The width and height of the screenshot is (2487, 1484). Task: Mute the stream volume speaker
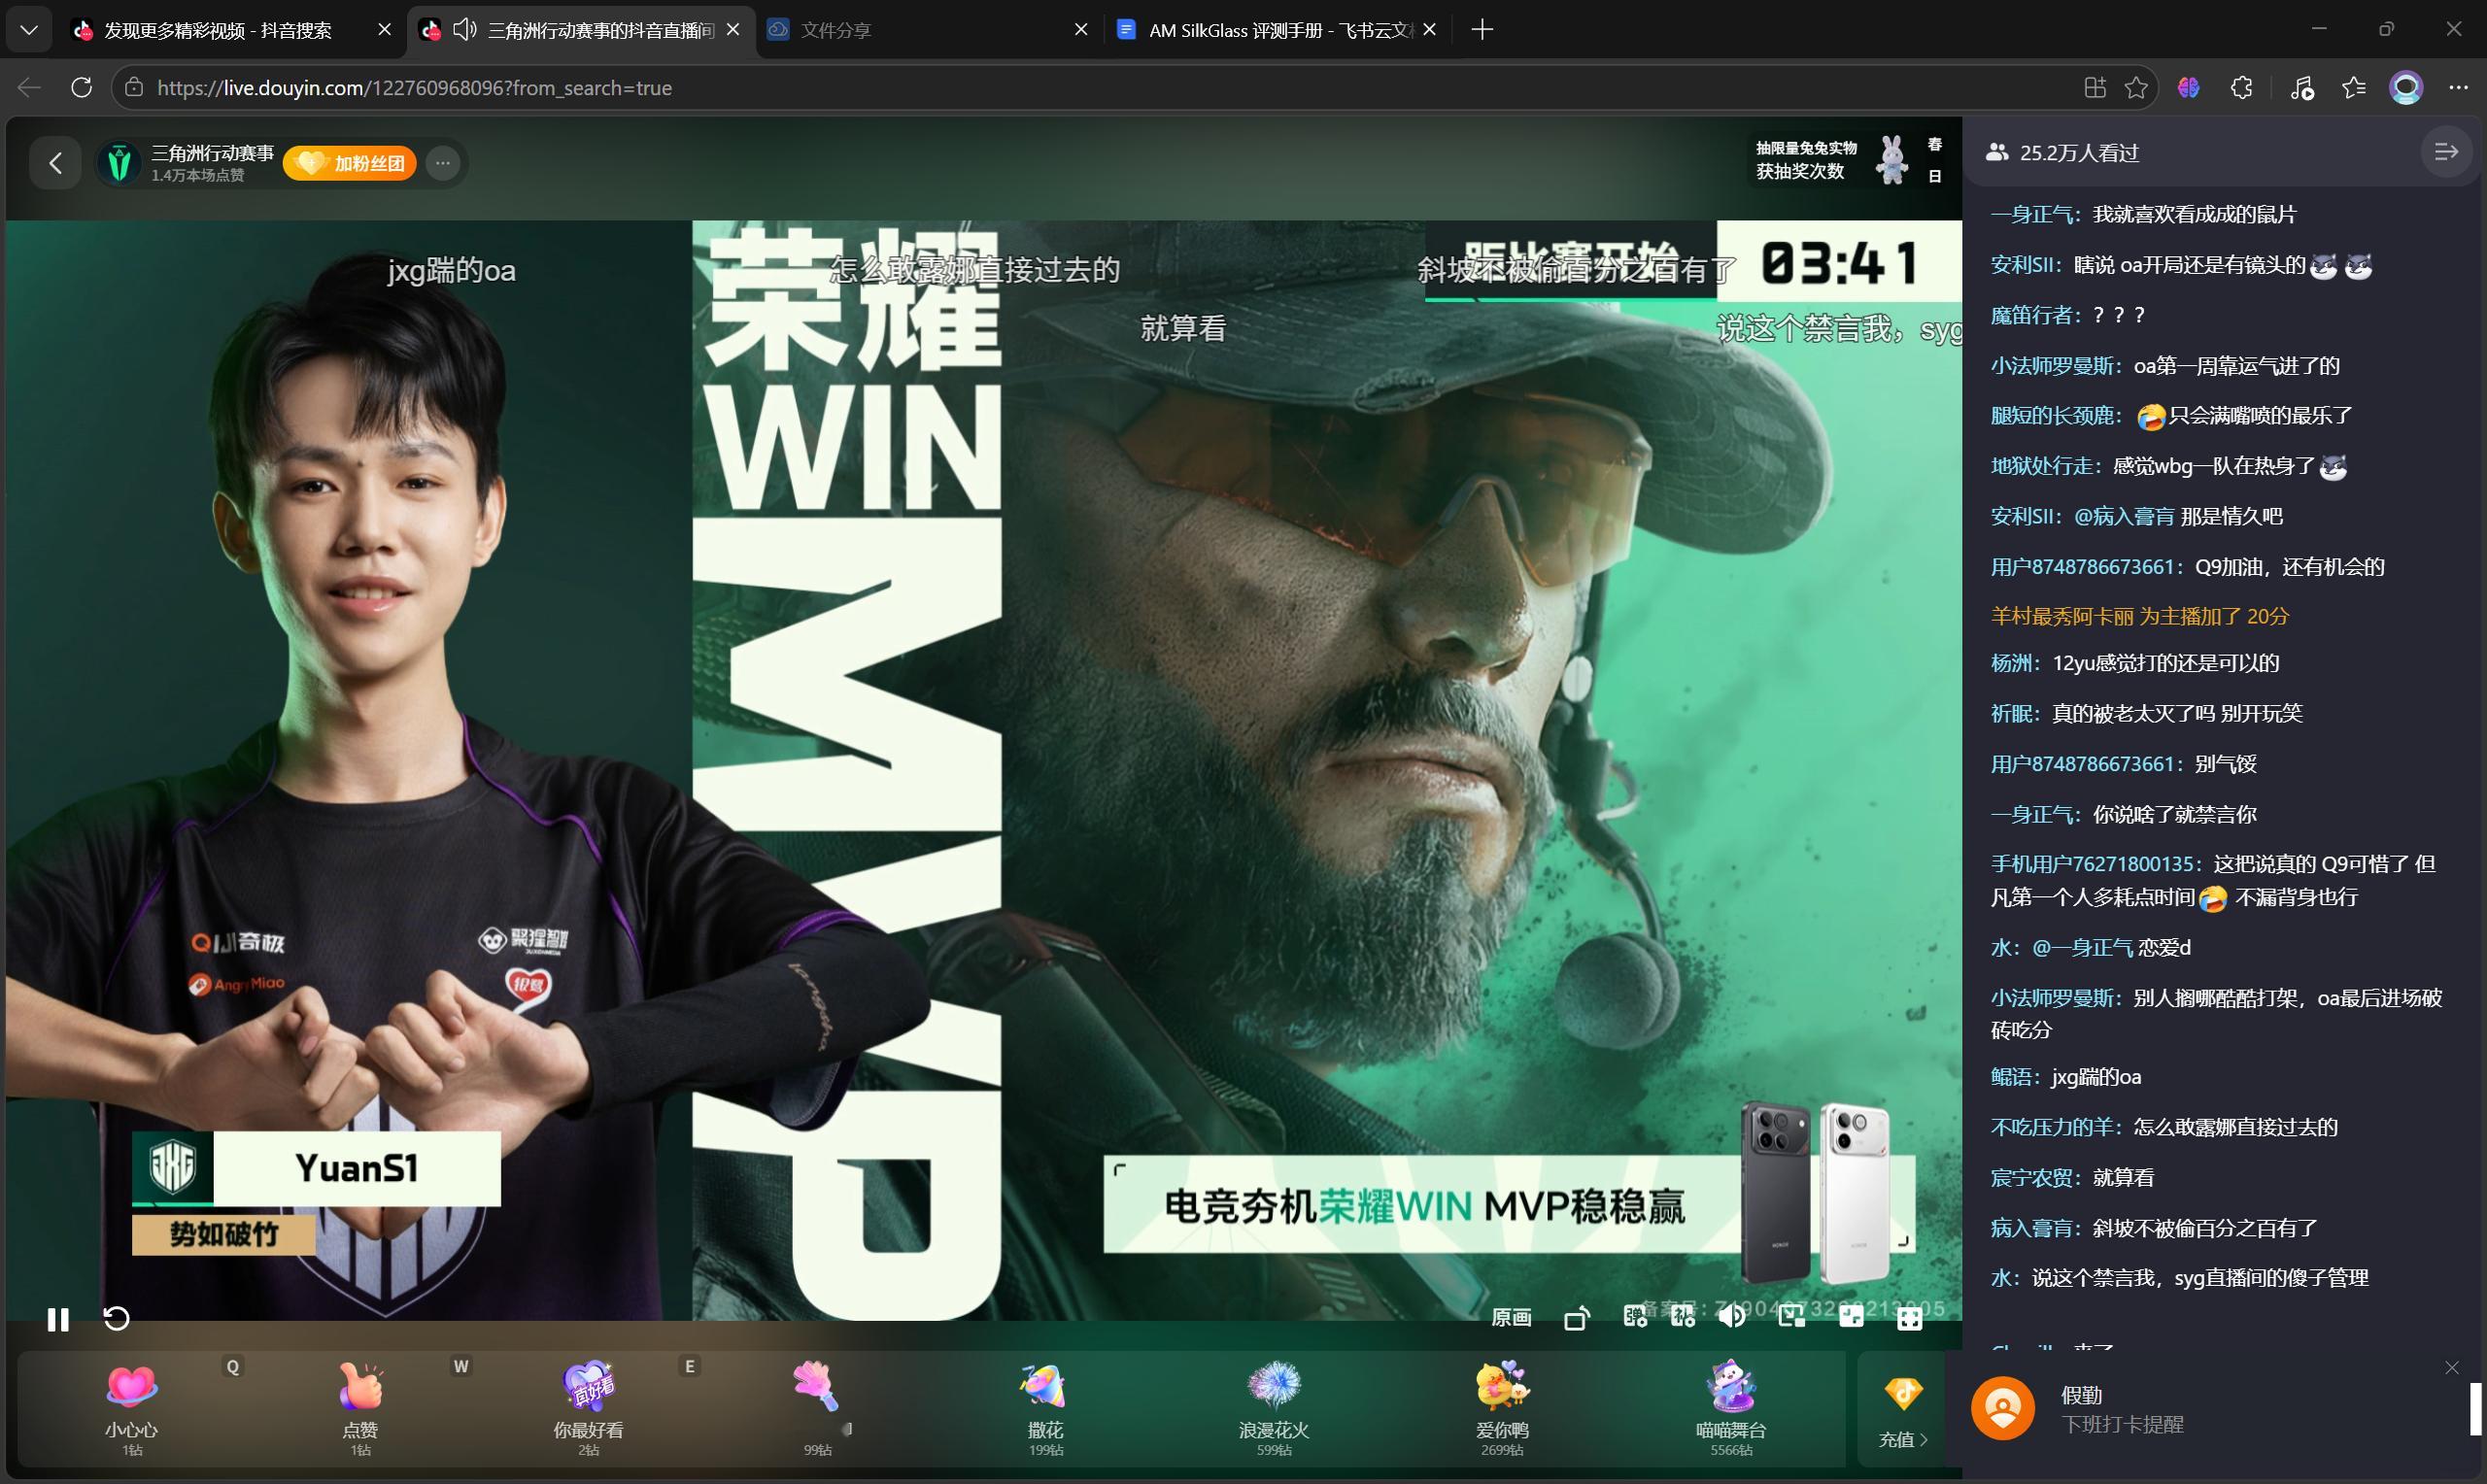tap(1731, 1317)
